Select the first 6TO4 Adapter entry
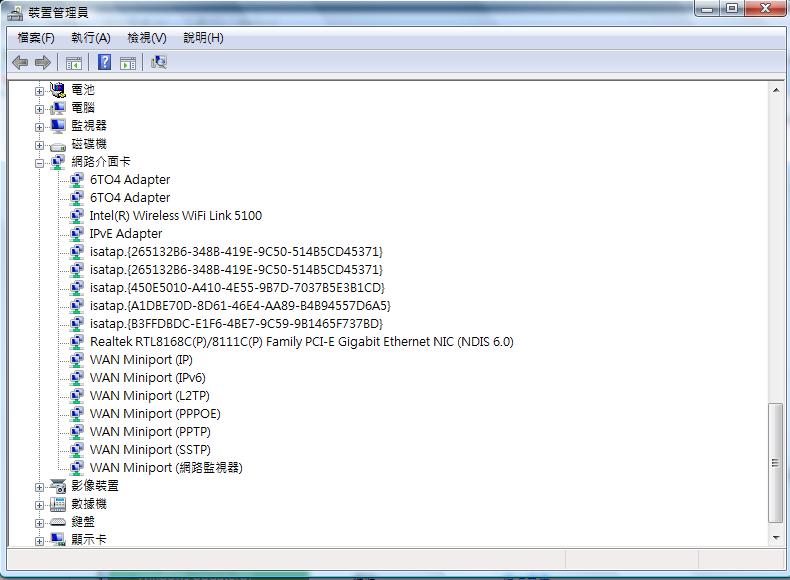 tap(129, 180)
